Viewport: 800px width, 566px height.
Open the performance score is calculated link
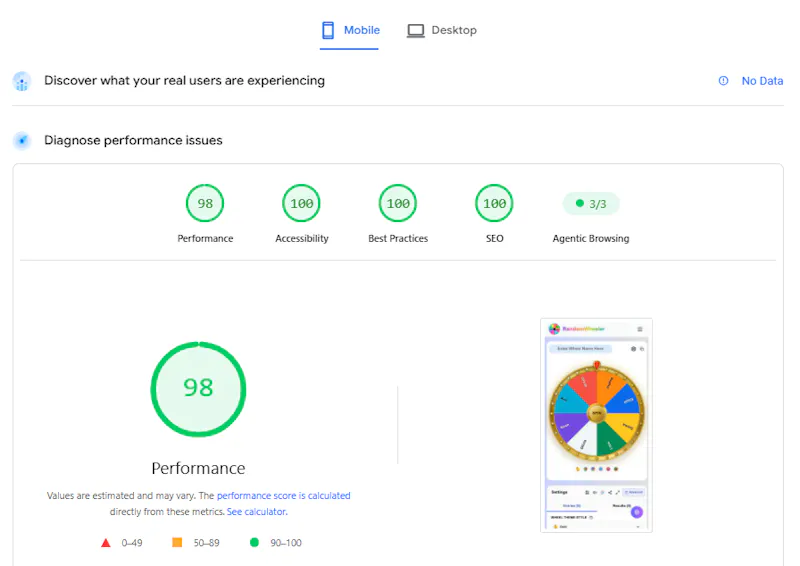[x=284, y=496]
